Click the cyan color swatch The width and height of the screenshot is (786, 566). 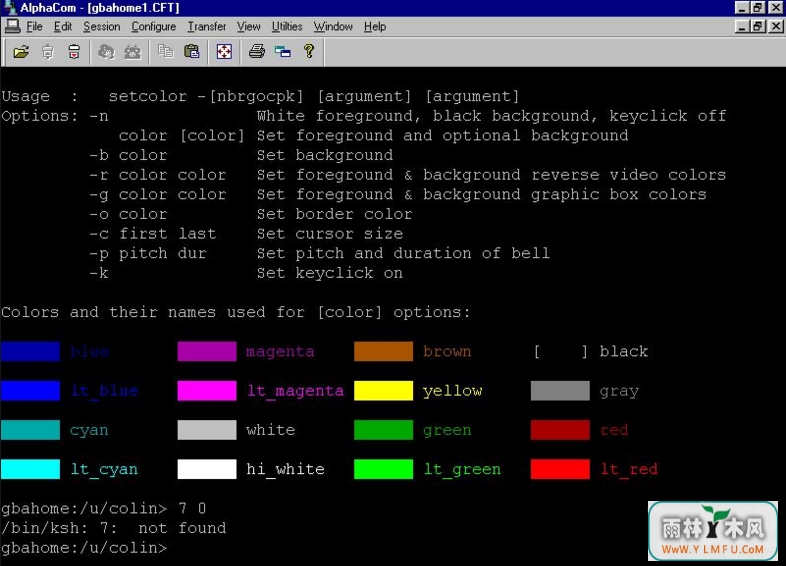31,430
